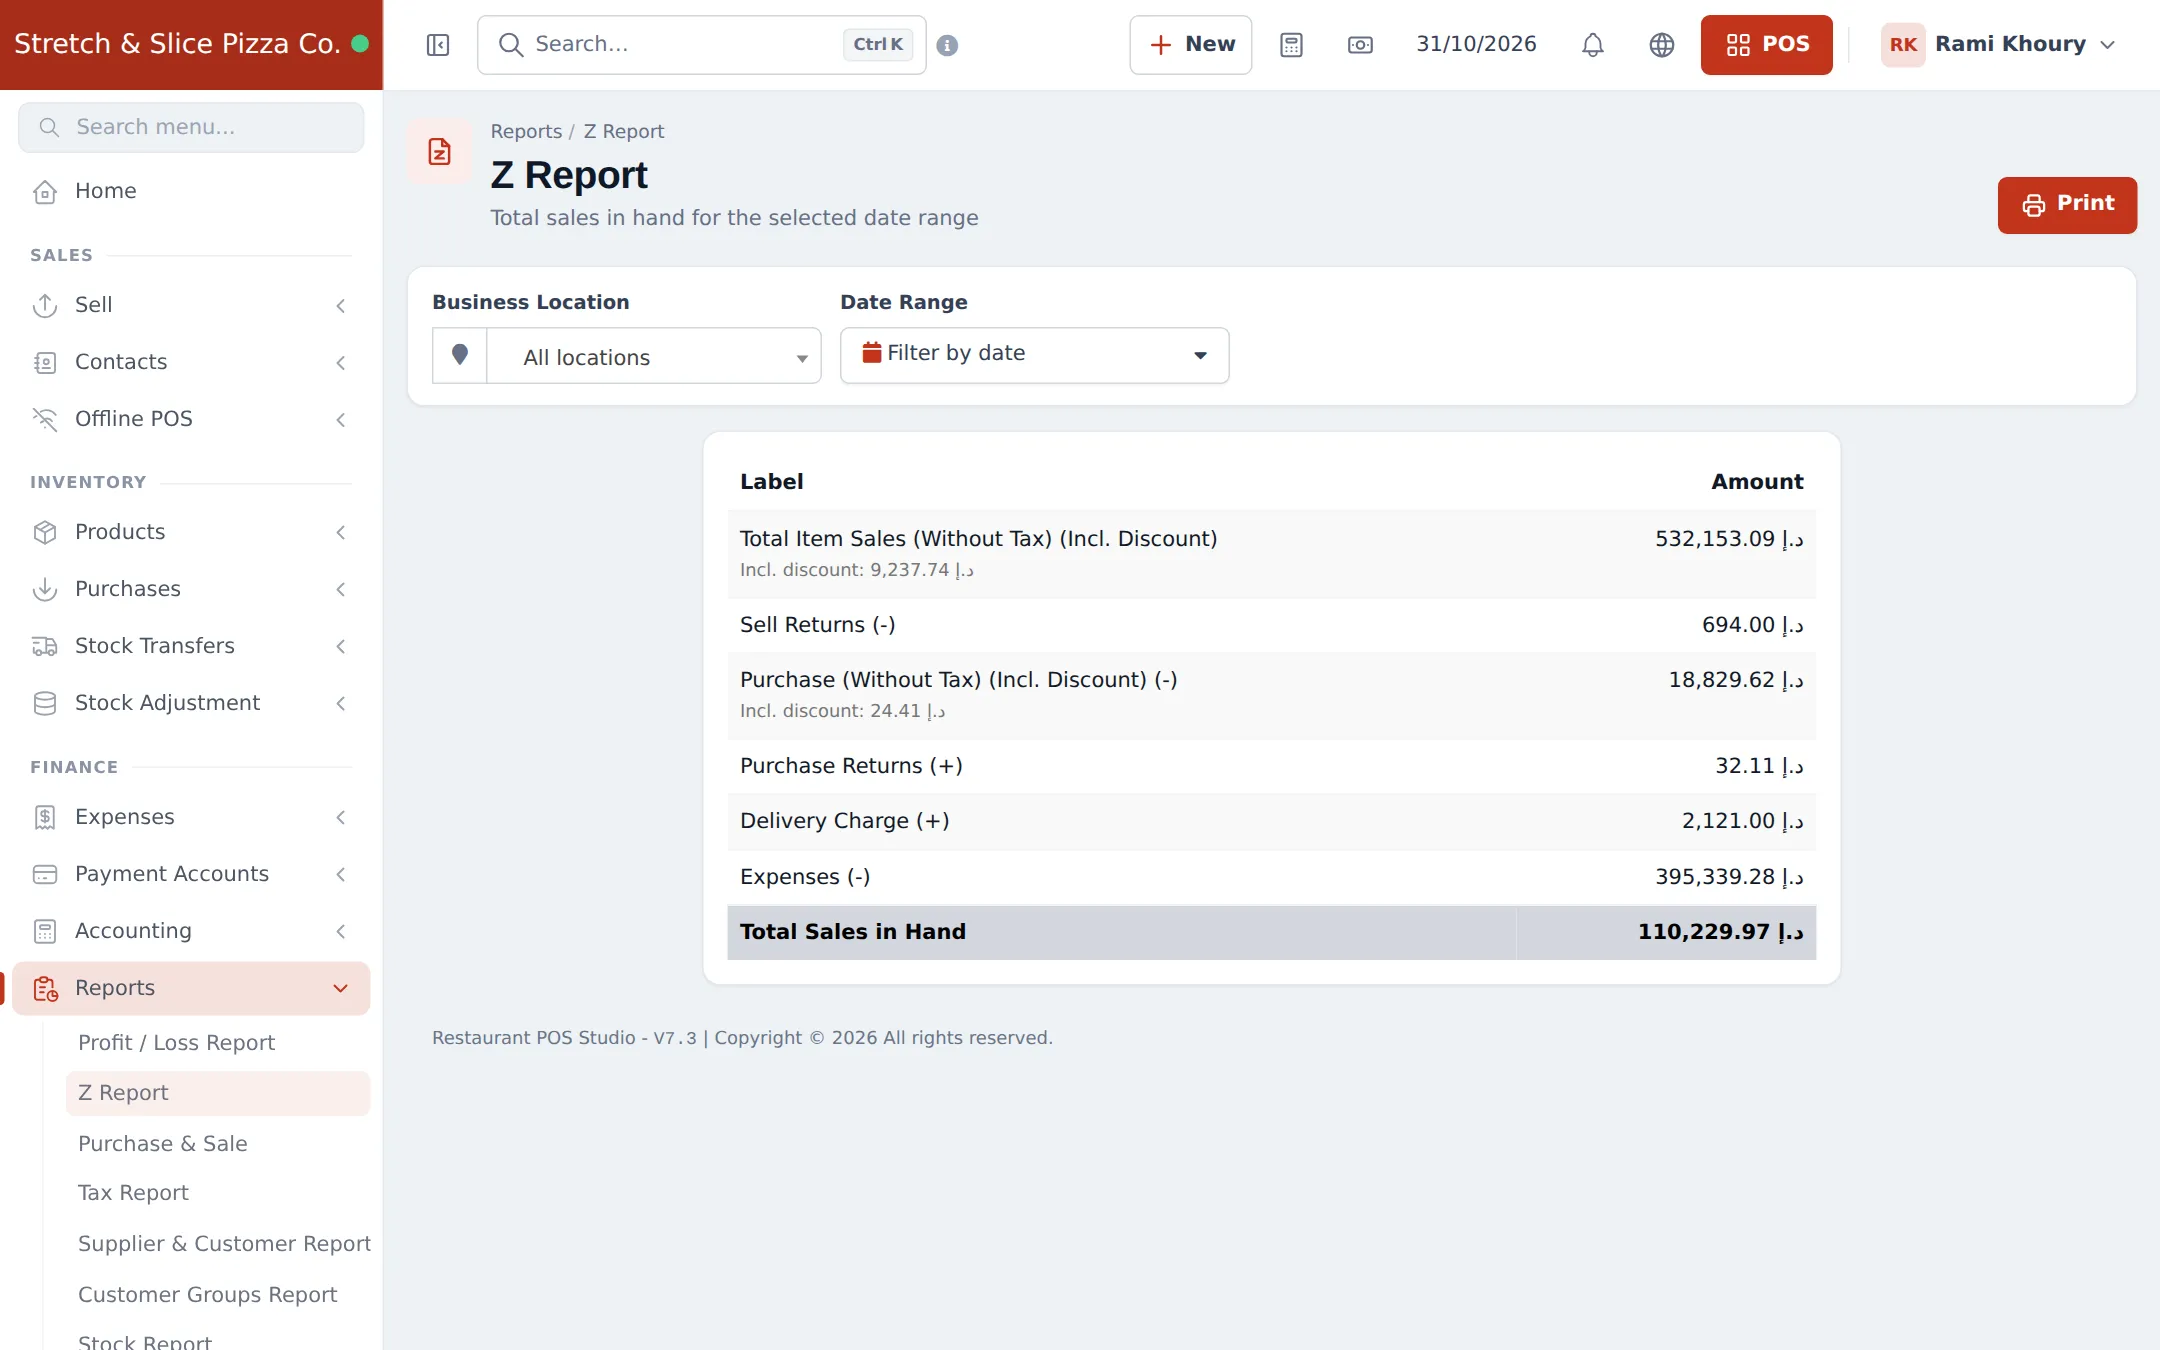Click the Accounting calculator icon in the sidebar
This screenshot has width=2160, height=1350.
tap(45, 931)
